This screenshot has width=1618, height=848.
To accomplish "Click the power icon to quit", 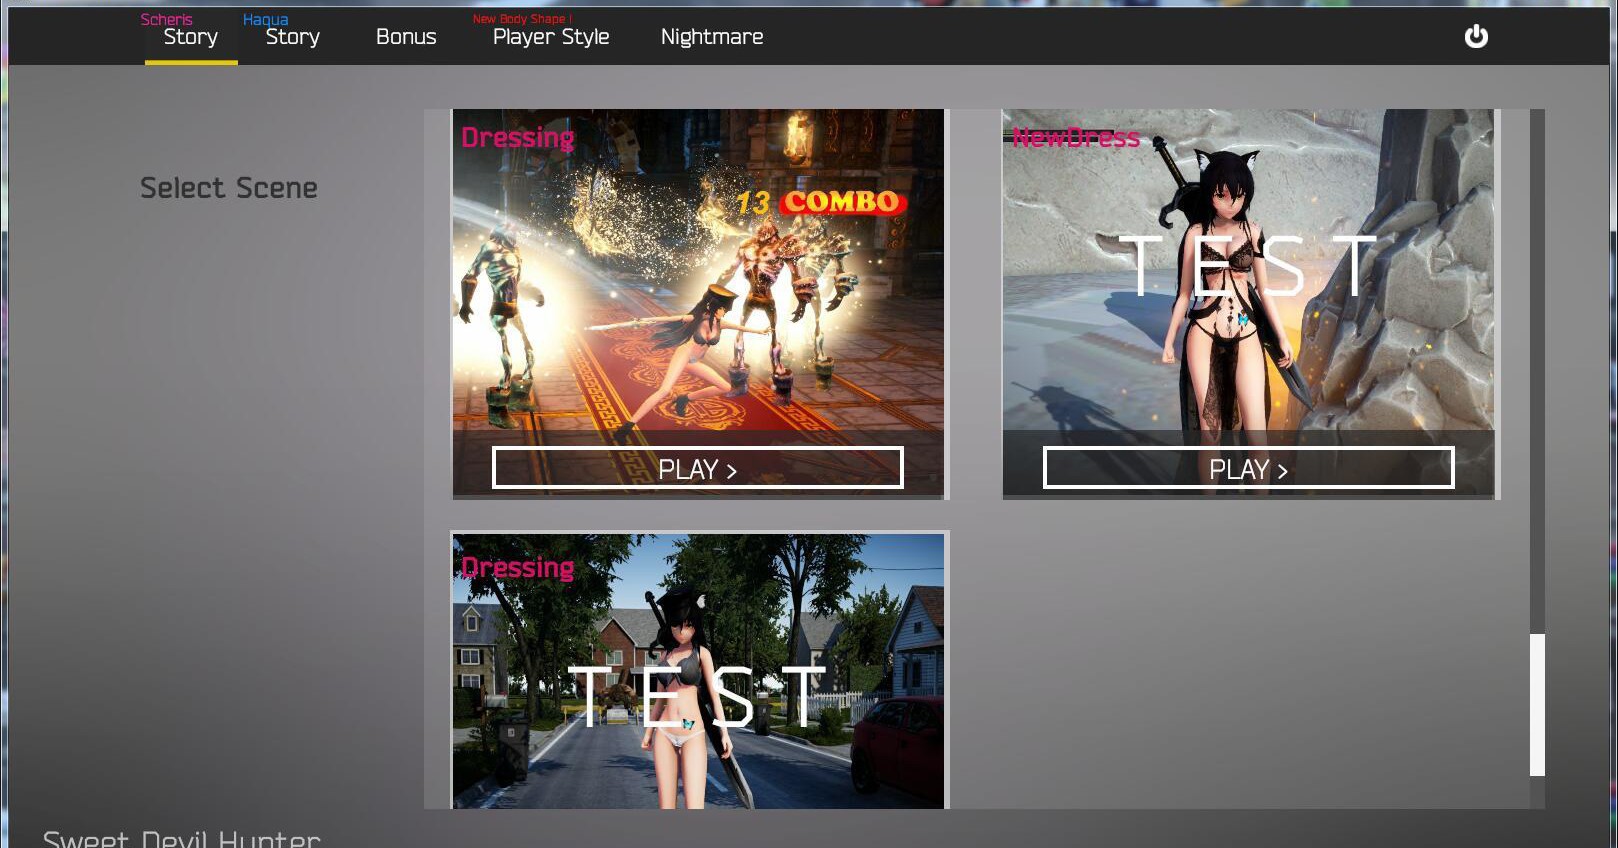I will (1475, 37).
